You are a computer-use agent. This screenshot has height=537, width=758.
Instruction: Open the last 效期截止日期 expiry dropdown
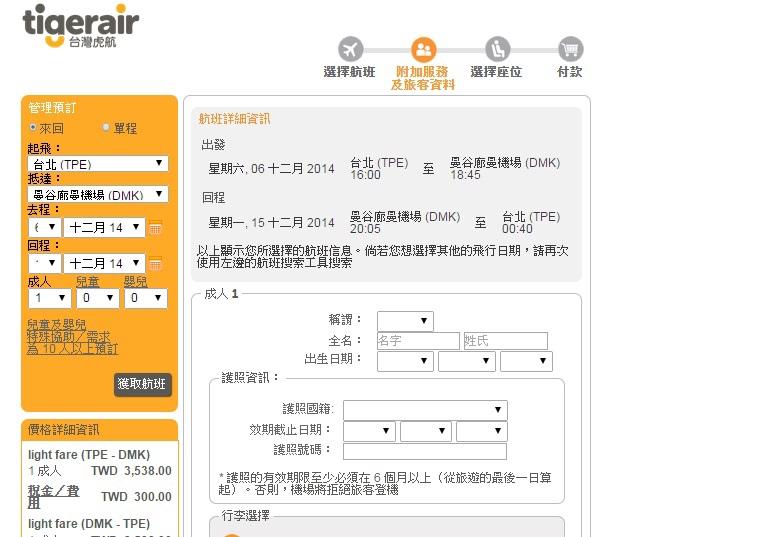tap(482, 431)
